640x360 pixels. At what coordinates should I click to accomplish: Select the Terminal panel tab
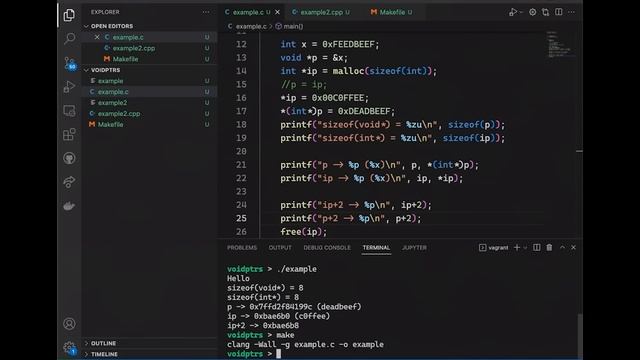(x=376, y=248)
